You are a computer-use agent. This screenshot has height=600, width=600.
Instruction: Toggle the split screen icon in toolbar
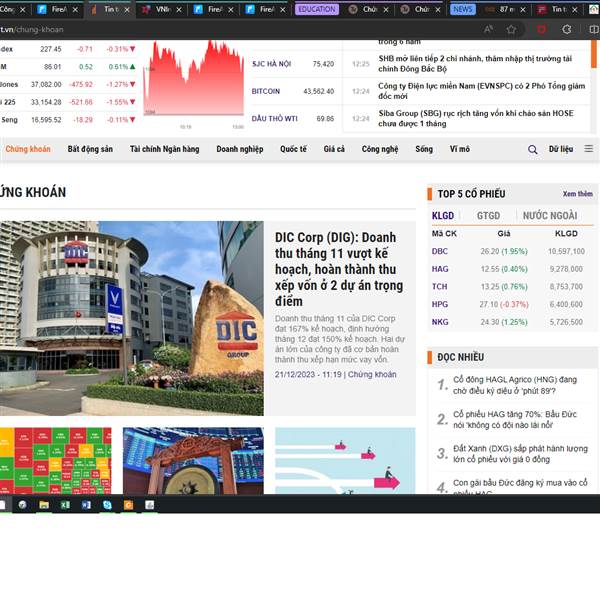tap(594, 29)
